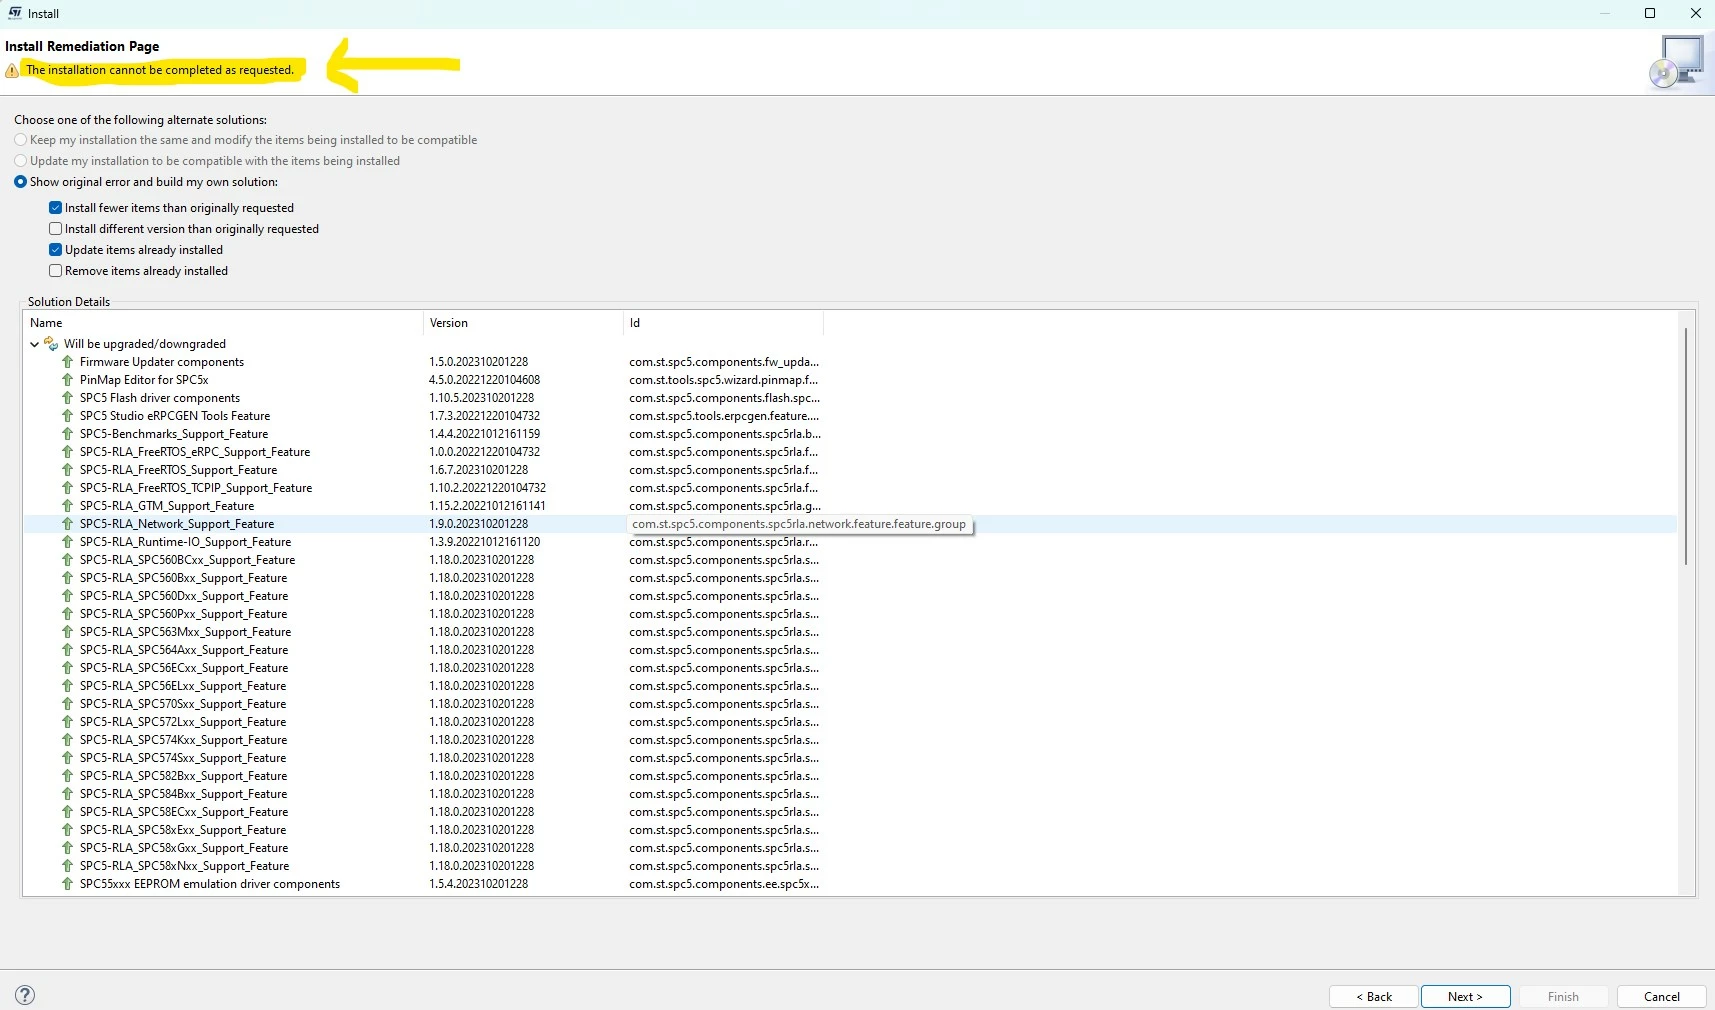This screenshot has height=1010, width=1715.
Task: Click upgrade arrow for SPC5-RLA_Runtime-IO_Support_Feature
Action: click(x=68, y=542)
